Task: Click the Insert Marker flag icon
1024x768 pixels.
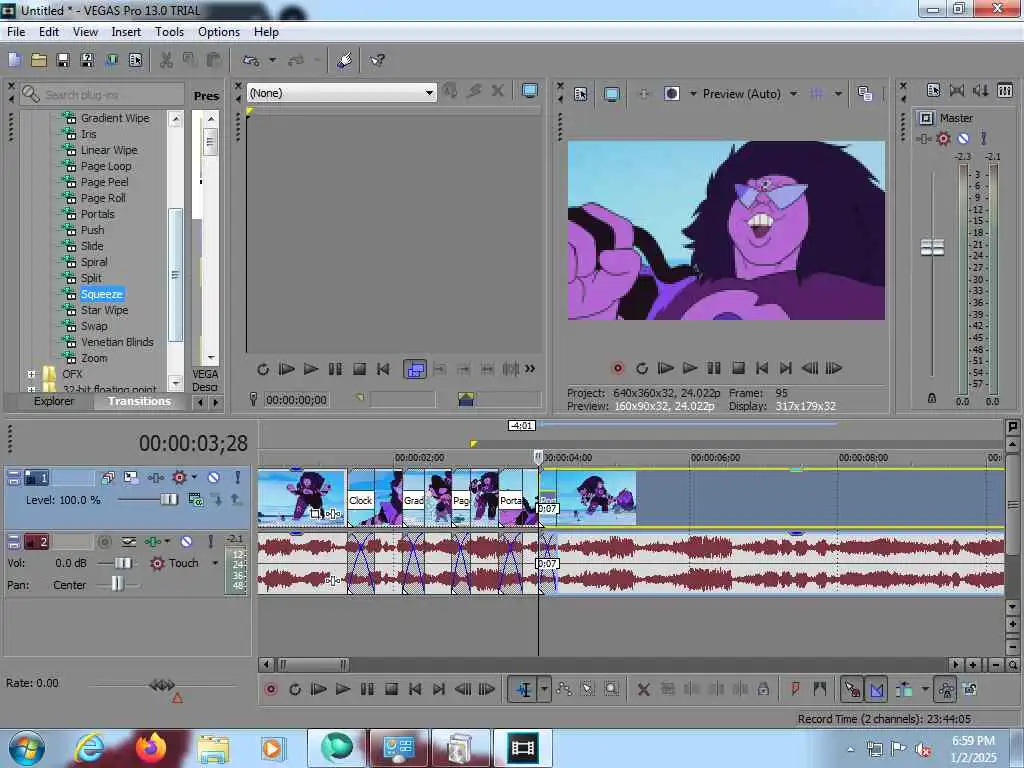Action: pyautogui.click(x=795, y=689)
